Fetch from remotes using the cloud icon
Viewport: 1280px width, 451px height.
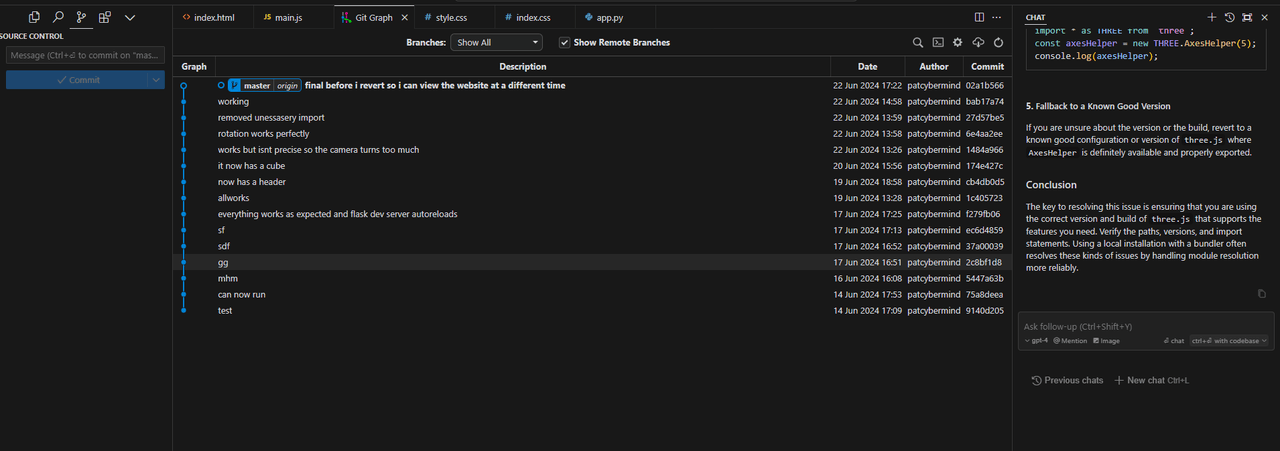[978, 43]
